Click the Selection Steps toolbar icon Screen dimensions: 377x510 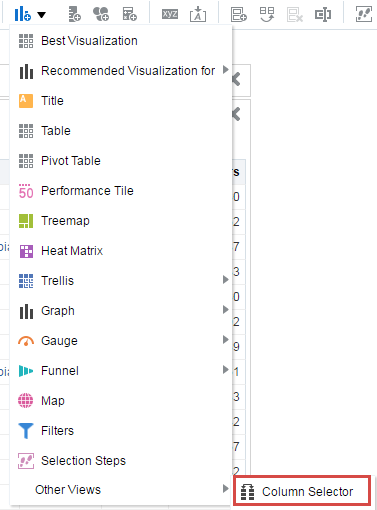click(364, 14)
